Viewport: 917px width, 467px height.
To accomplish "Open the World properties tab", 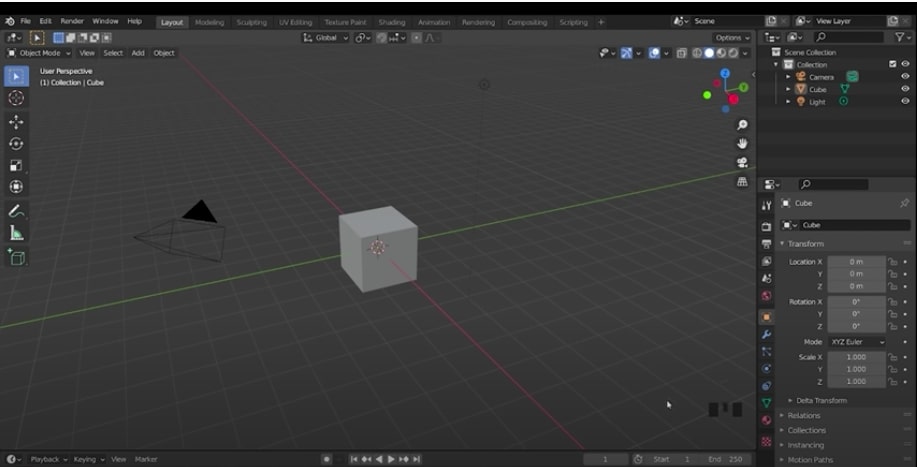I will point(767,296).
